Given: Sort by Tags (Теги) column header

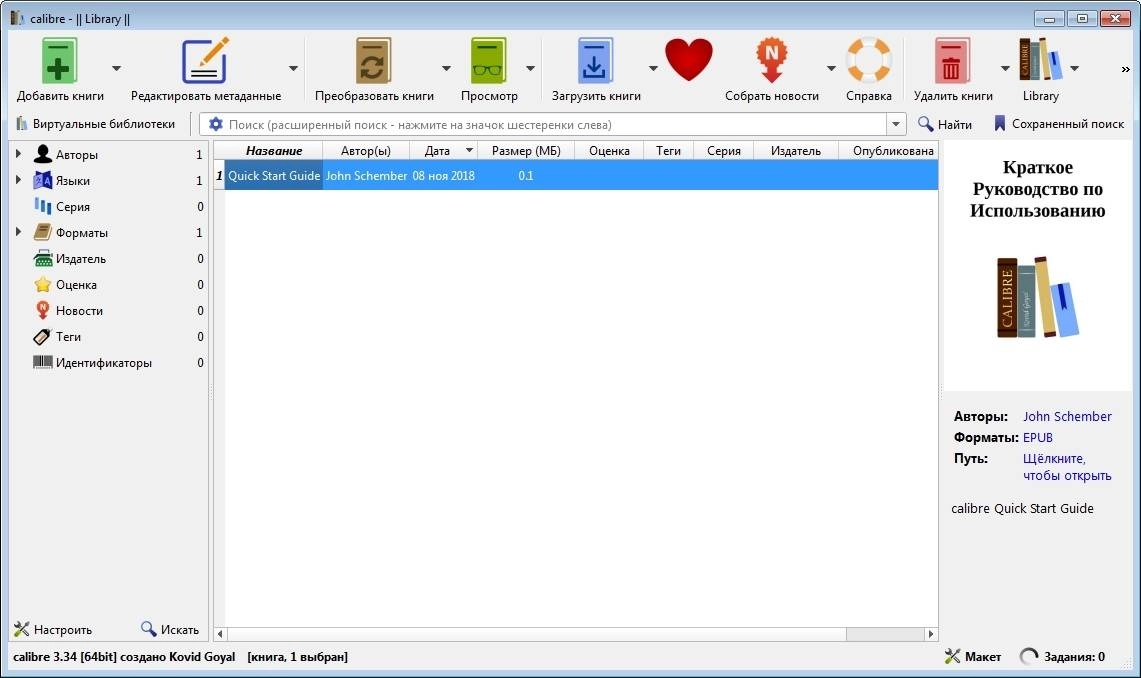Looking at the screenshot, I should click(x=668, y=151).
